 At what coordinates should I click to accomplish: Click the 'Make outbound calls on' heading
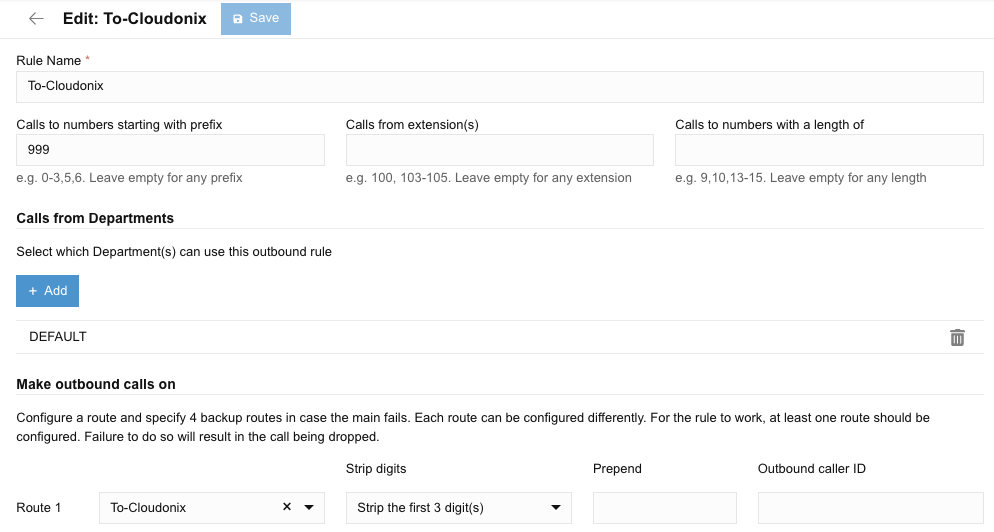point(96,384)
